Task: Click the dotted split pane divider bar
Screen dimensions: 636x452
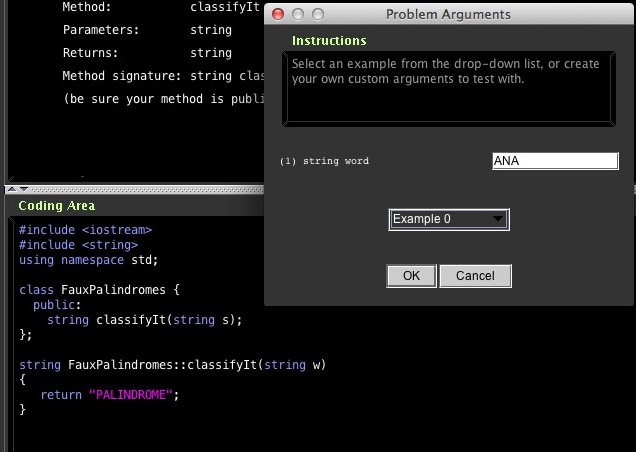Action: point(140,189)
